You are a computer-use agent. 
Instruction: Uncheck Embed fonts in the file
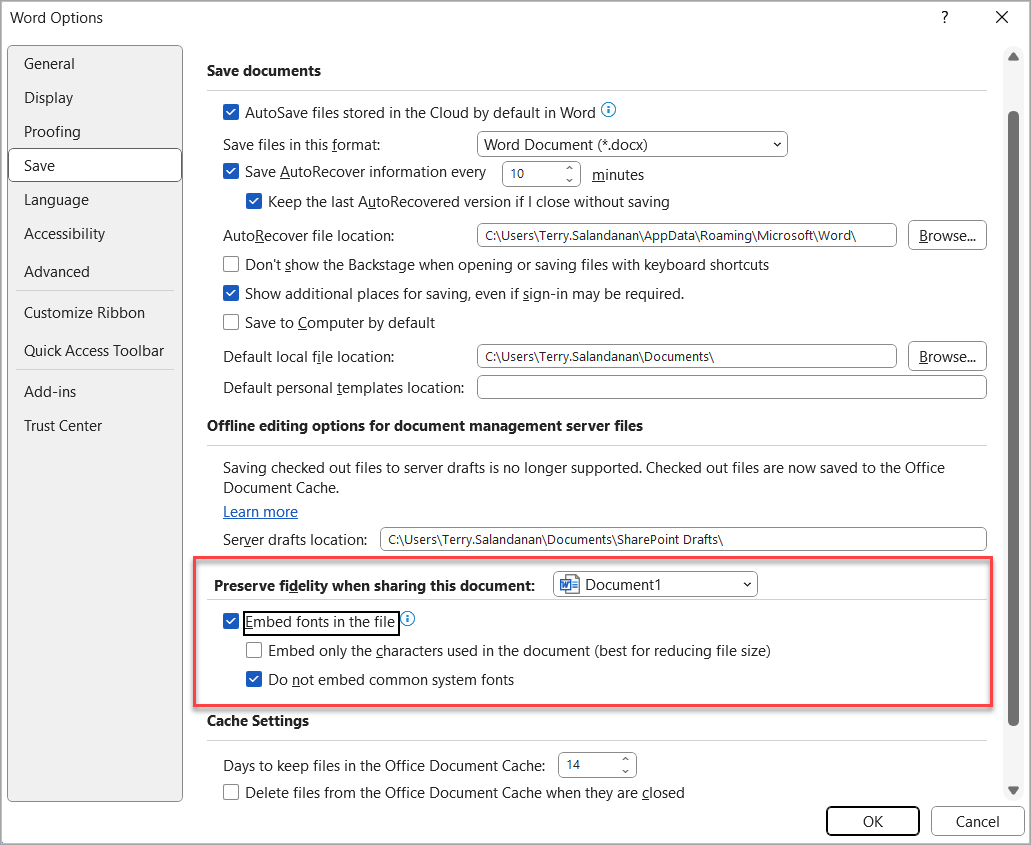coord(231,621)
